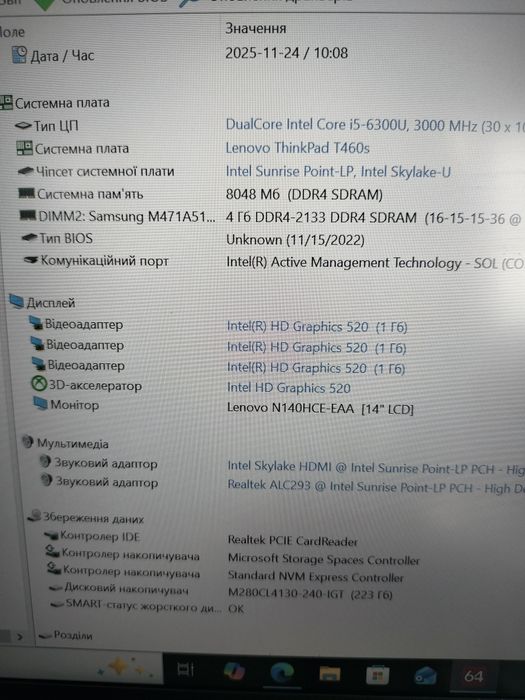The height and width of the screenshot is (700, 525).
Task: Click the controller icon in Microsoft Storage Spaces row
Action: 53,553
